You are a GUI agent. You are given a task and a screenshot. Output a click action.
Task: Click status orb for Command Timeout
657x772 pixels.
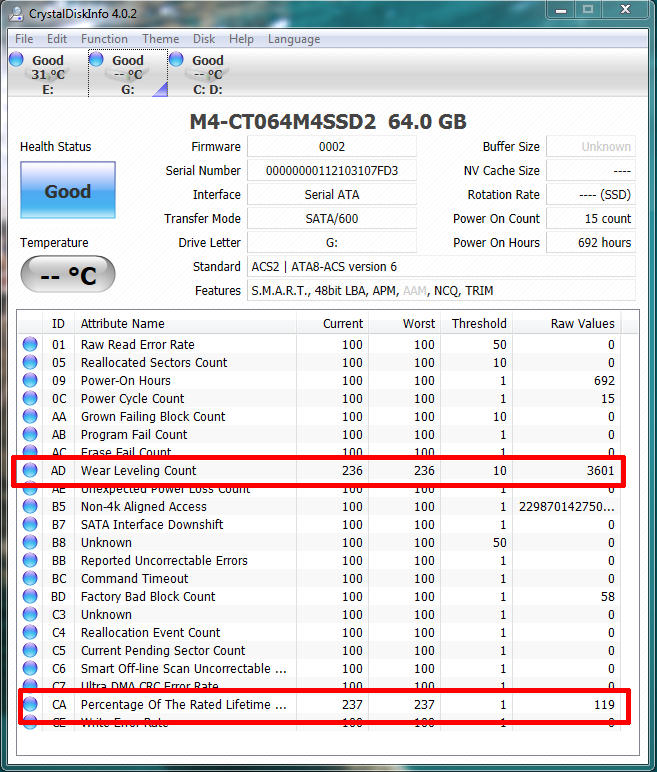click(x=30, y=579)
